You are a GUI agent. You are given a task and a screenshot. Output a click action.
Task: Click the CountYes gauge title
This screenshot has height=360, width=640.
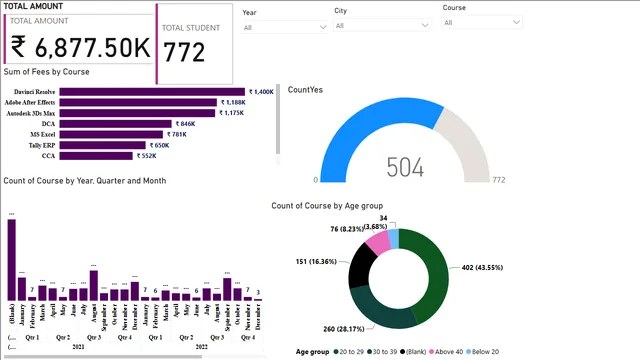[305, 90]
